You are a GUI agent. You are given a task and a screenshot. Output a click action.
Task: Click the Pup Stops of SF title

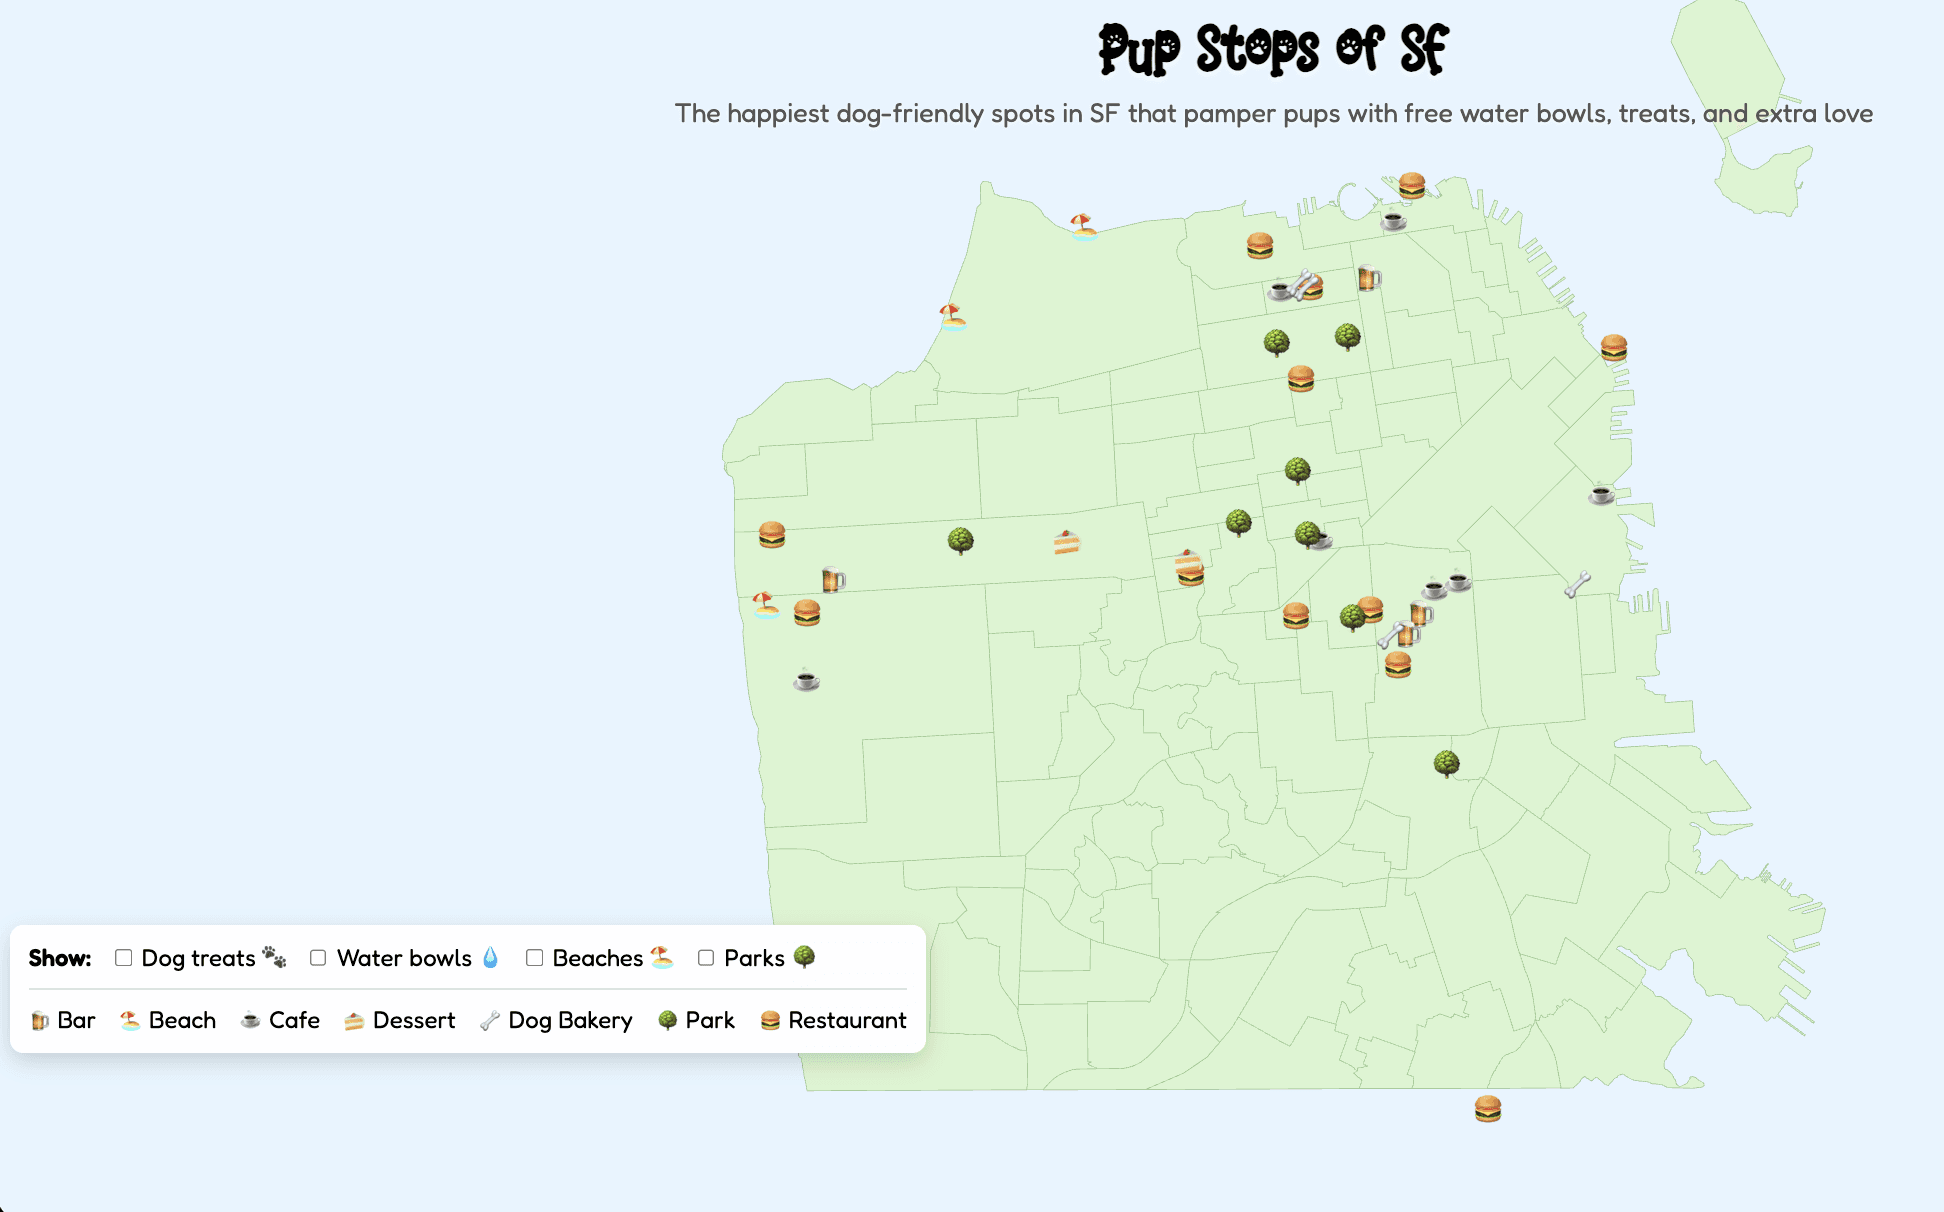[1273, 49]
